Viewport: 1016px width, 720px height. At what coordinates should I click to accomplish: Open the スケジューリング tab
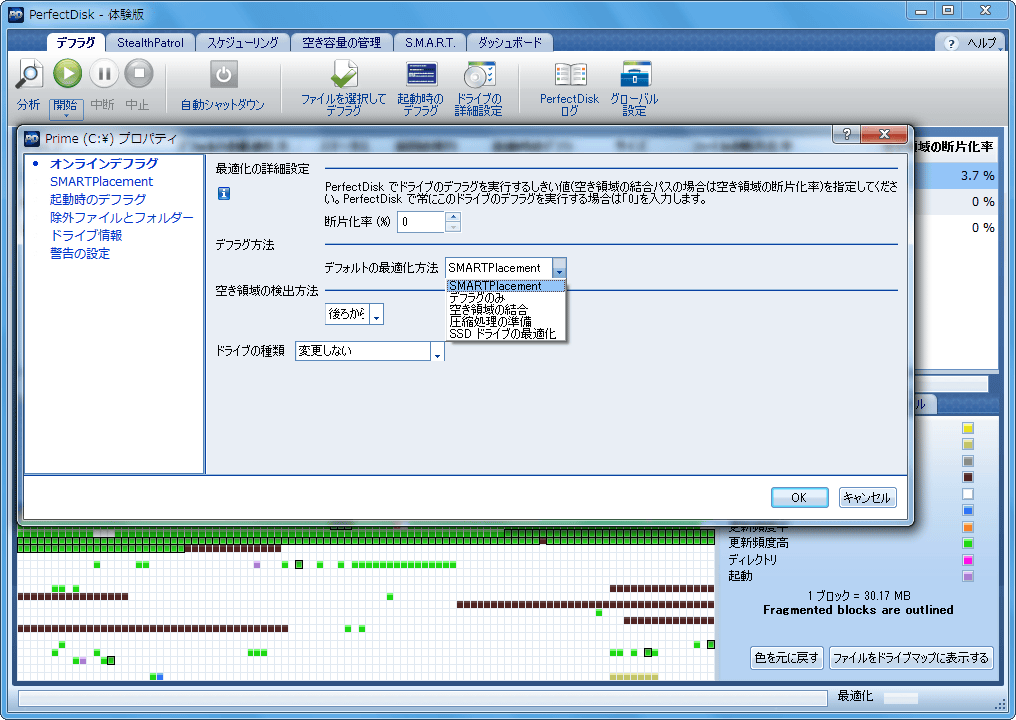click(243, 43)
